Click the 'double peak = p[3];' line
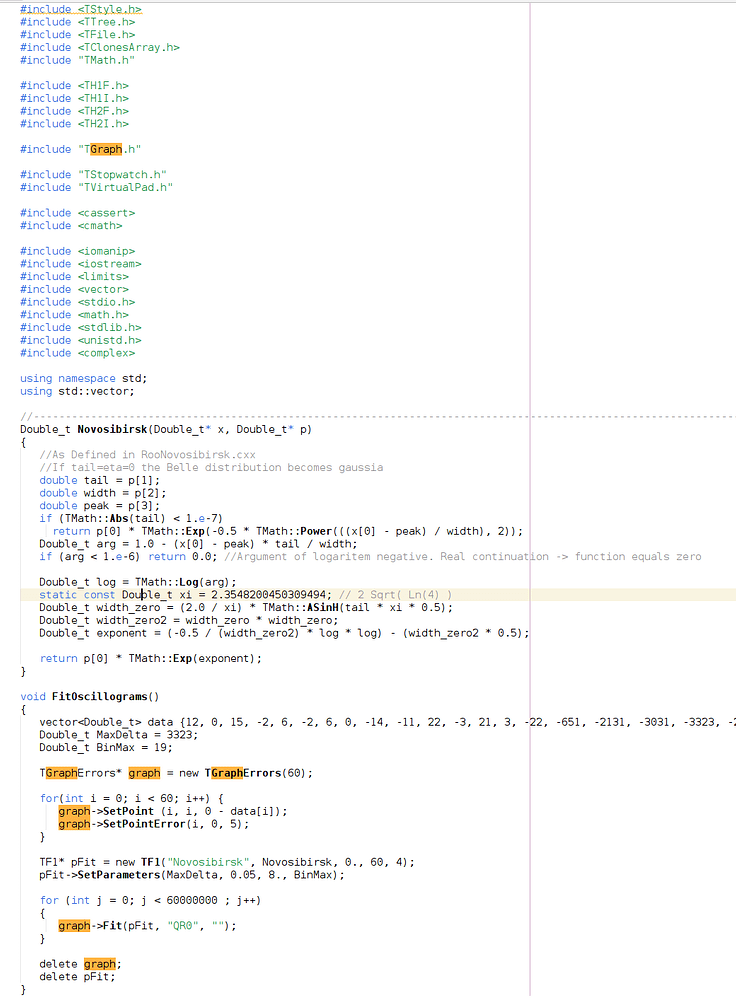 (x=99, y=506)
